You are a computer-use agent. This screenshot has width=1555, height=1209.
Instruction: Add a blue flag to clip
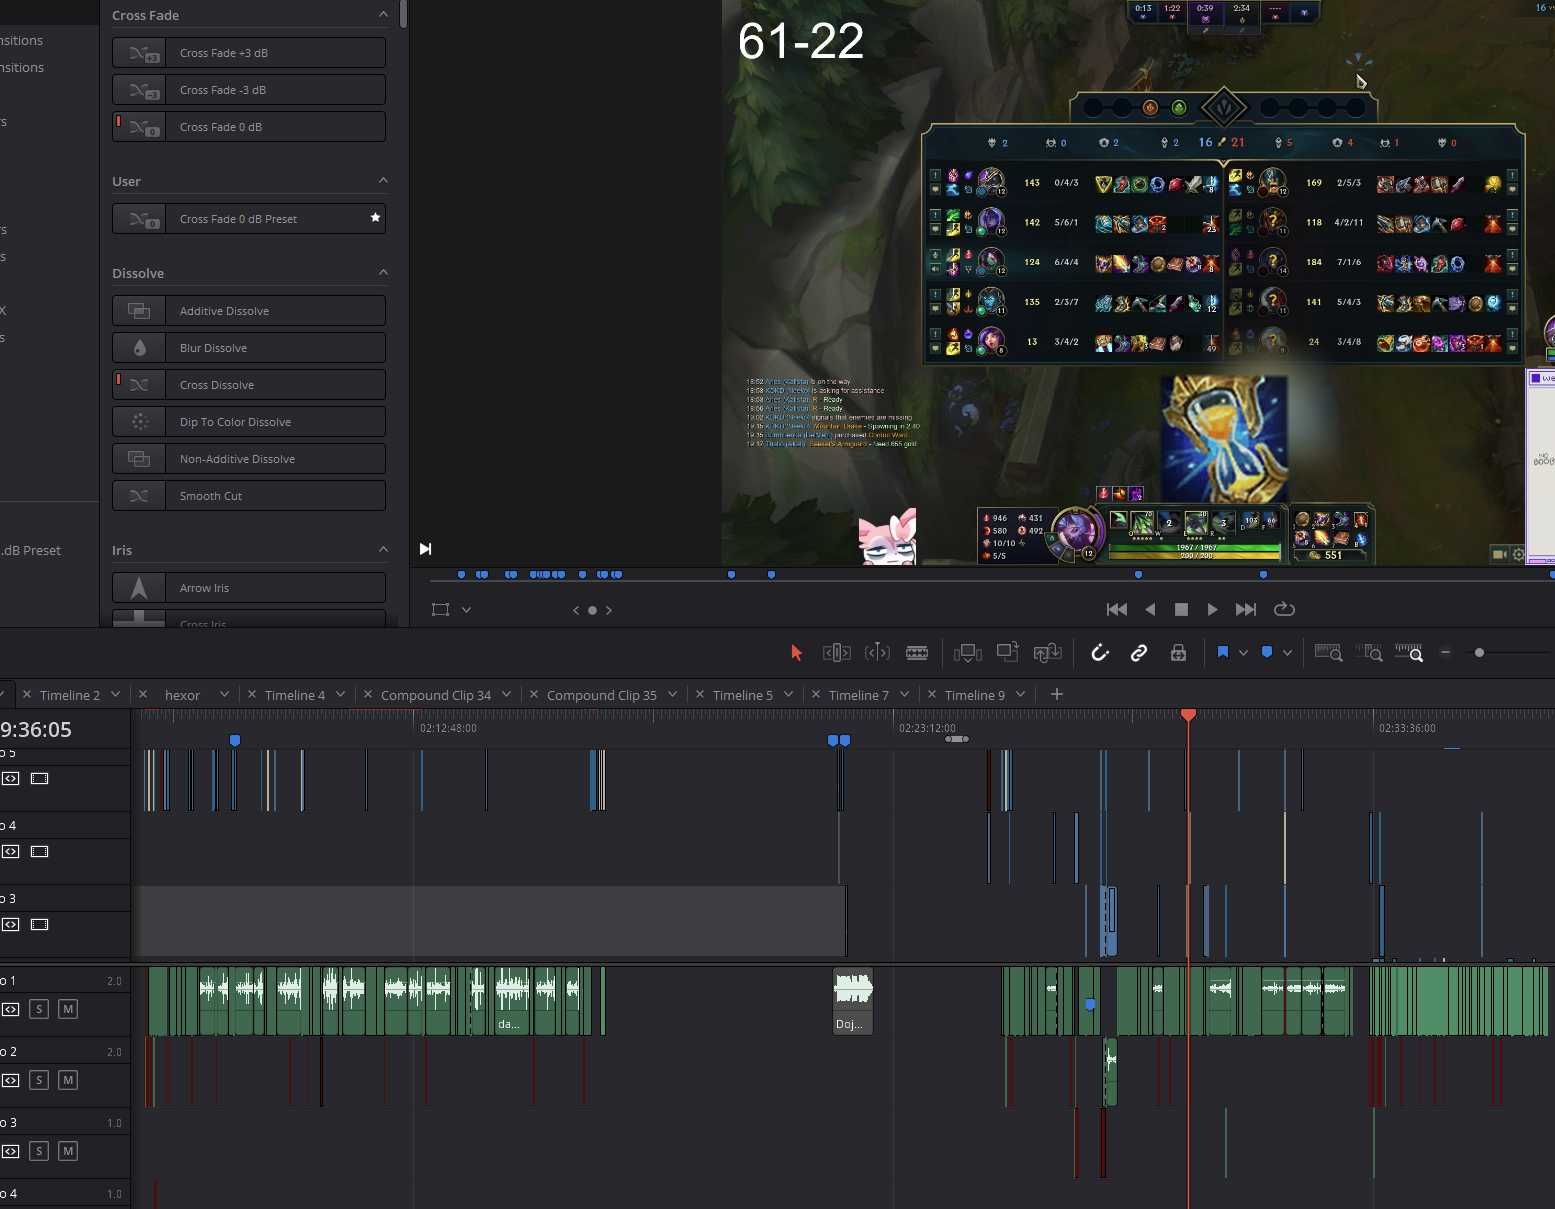1223,652
